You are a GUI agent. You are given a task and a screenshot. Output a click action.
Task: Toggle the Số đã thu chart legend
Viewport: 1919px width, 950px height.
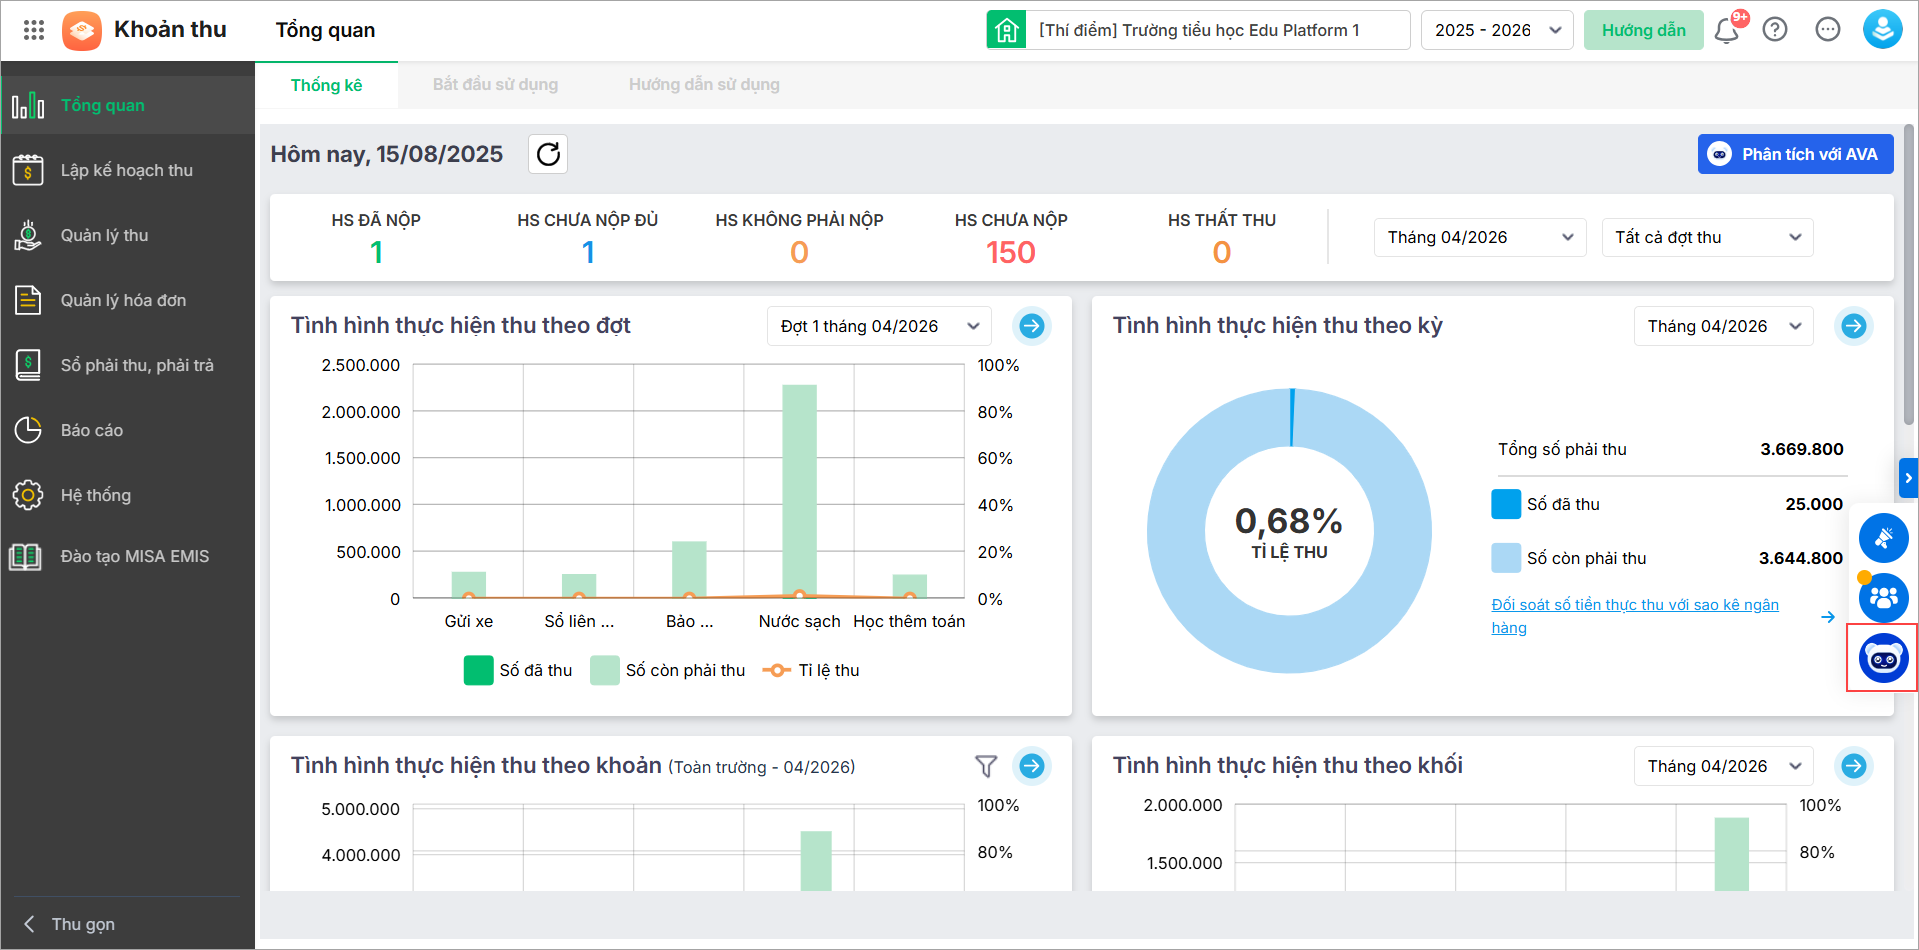click(519, 670)
